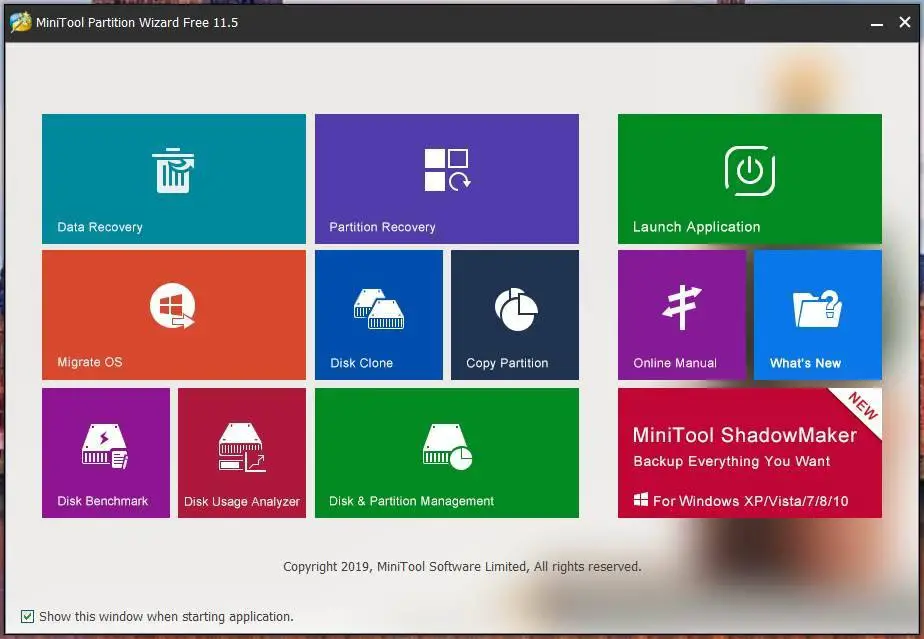This screenshot has height=639, width=924.
Task: Click the Migrate OS Windows logo icon
Action: 173,306
